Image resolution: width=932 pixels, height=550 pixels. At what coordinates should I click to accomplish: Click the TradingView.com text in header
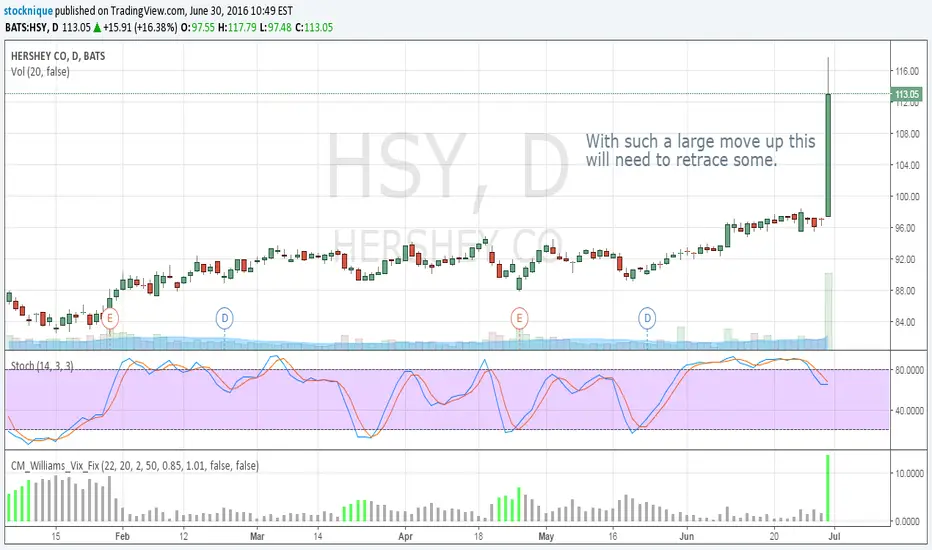(x=147, y=11)
